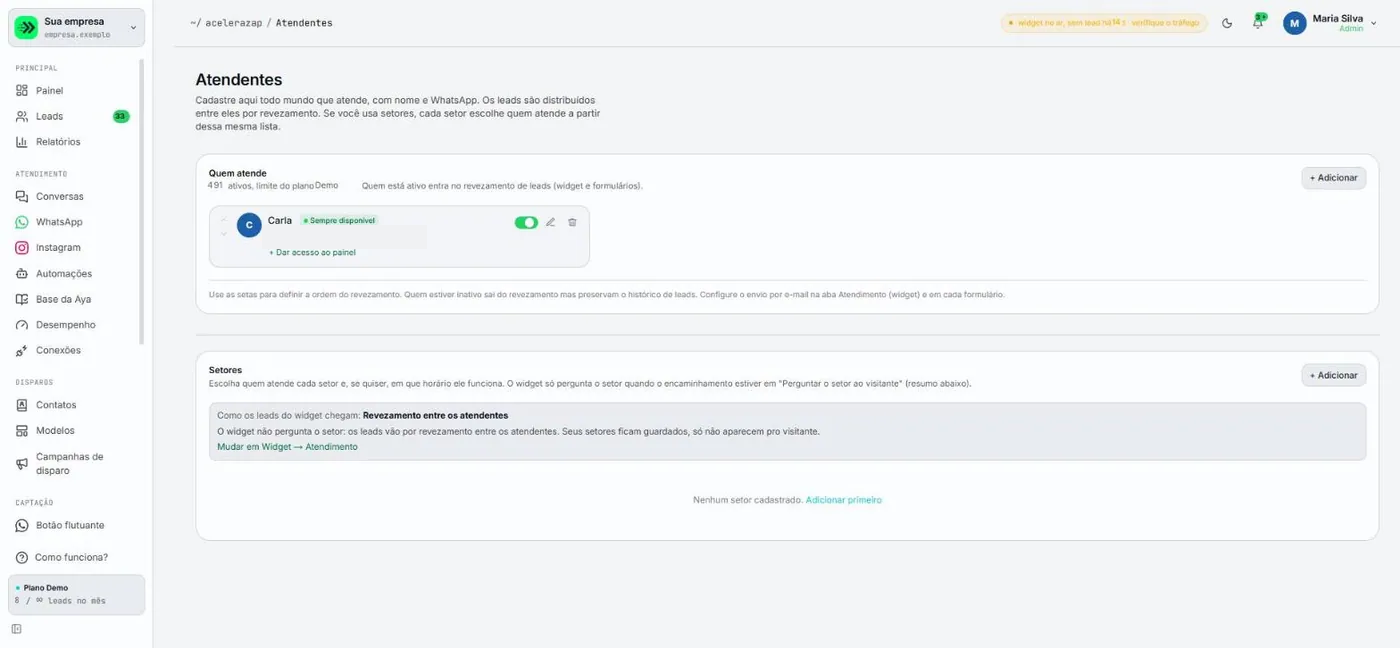
Task: Delete attendant Carla with trash icon
Action: [572, 222]
